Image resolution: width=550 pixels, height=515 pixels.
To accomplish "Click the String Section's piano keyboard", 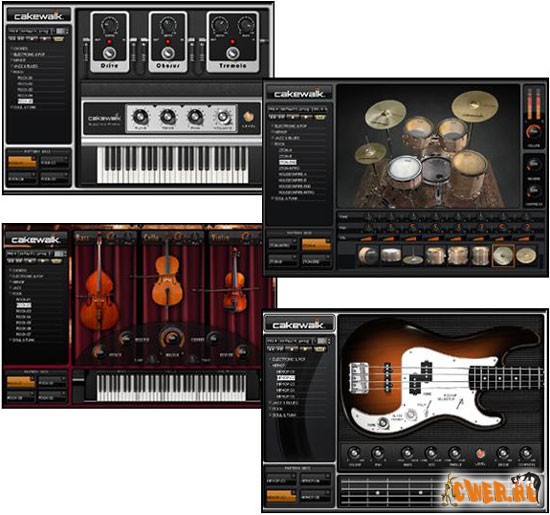I will pyautogui.click(x=171, y=387).
